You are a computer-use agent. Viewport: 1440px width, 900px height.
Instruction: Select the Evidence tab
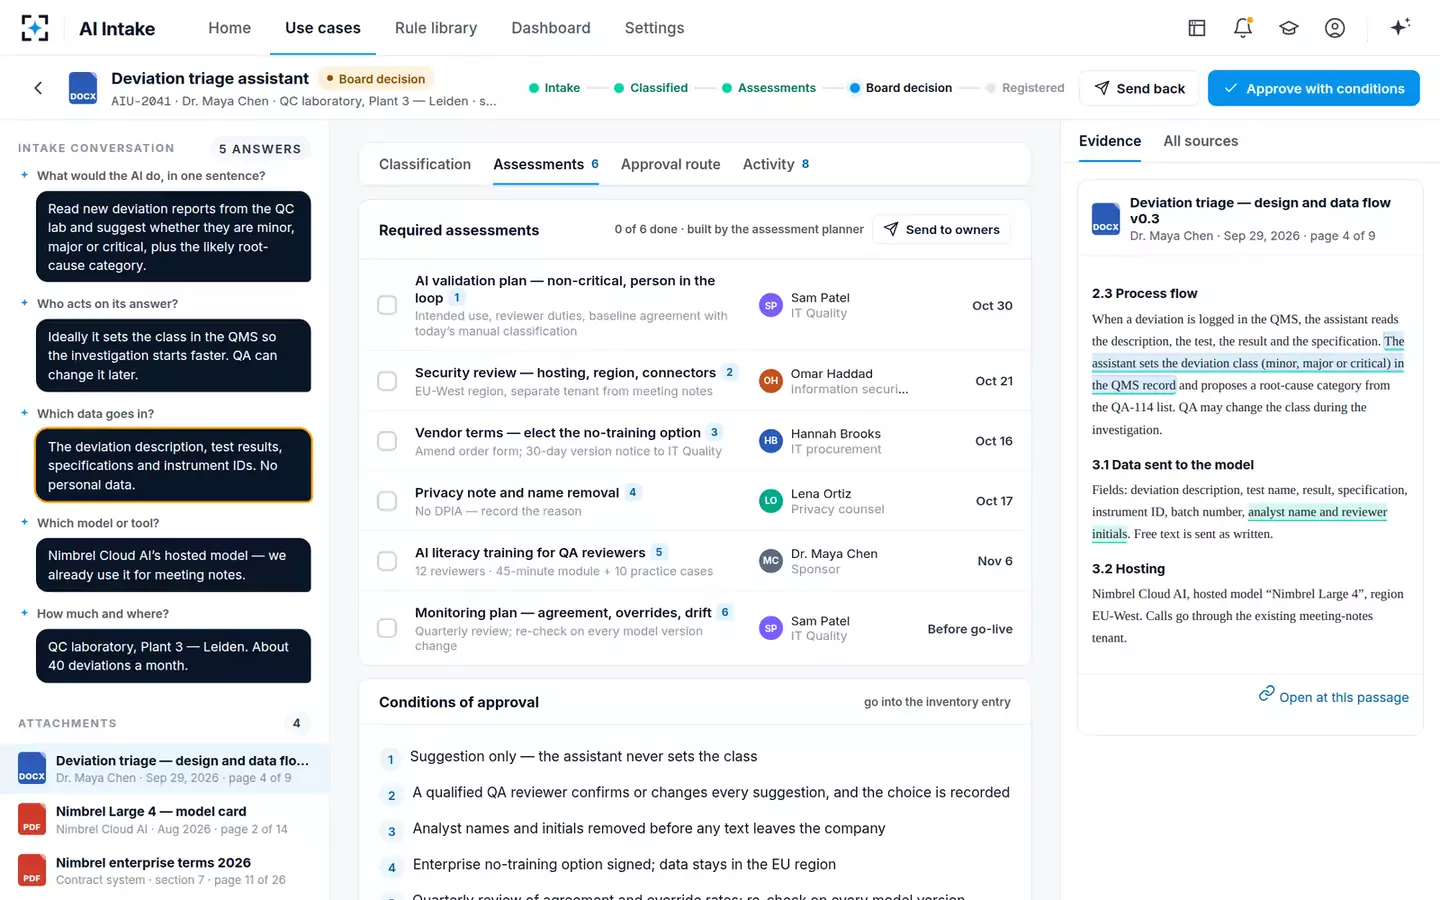pos(1110,141)
